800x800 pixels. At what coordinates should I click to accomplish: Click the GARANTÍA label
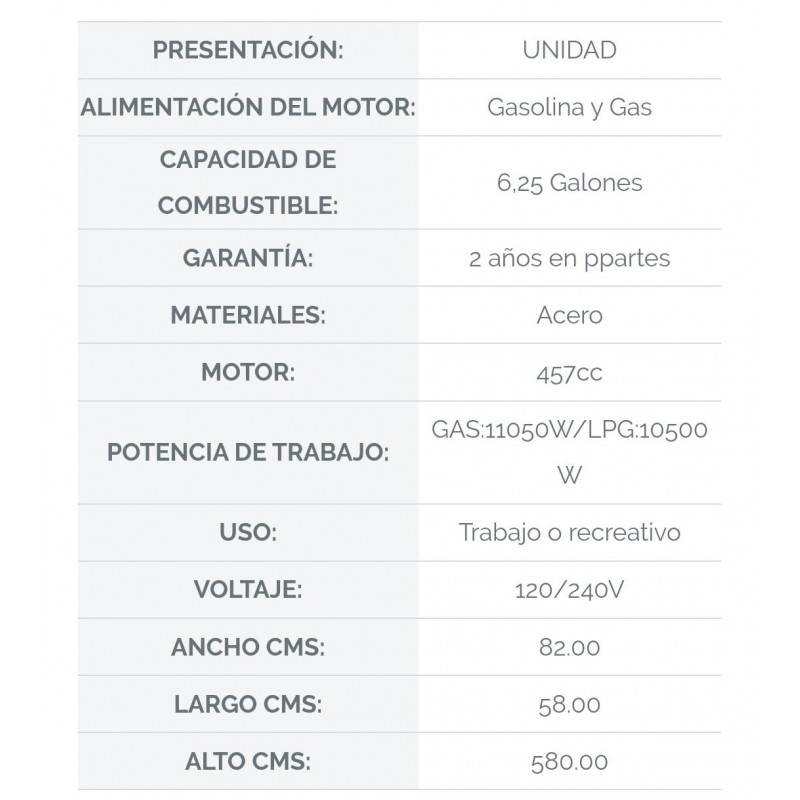(248, 258)
